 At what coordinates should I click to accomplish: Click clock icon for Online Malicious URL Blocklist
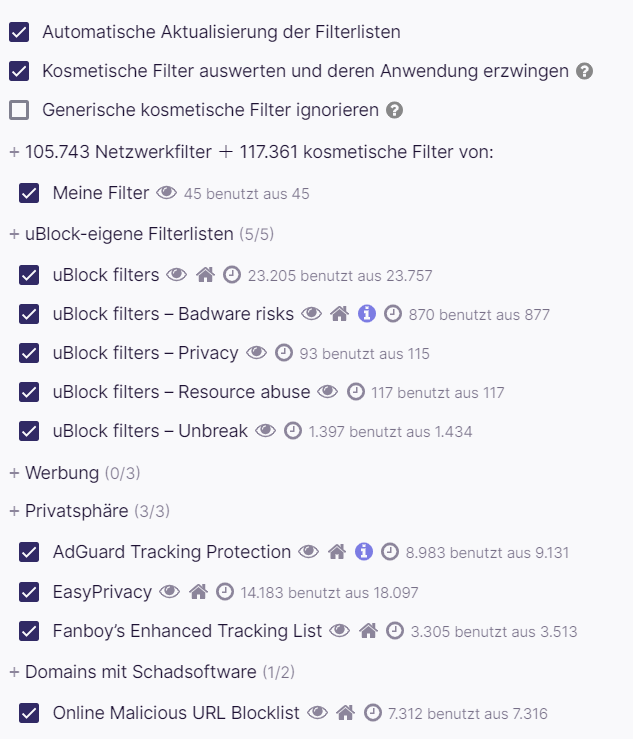[373, 713]
